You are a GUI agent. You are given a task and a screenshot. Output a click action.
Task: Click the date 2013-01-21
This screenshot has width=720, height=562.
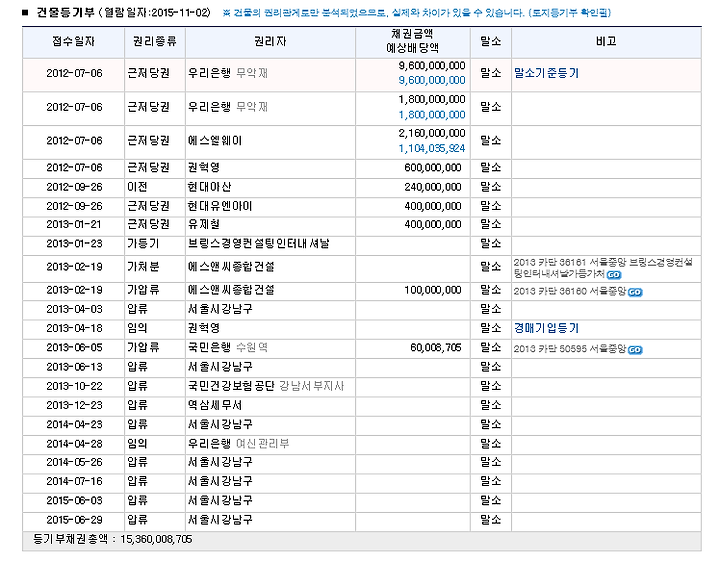74,225
